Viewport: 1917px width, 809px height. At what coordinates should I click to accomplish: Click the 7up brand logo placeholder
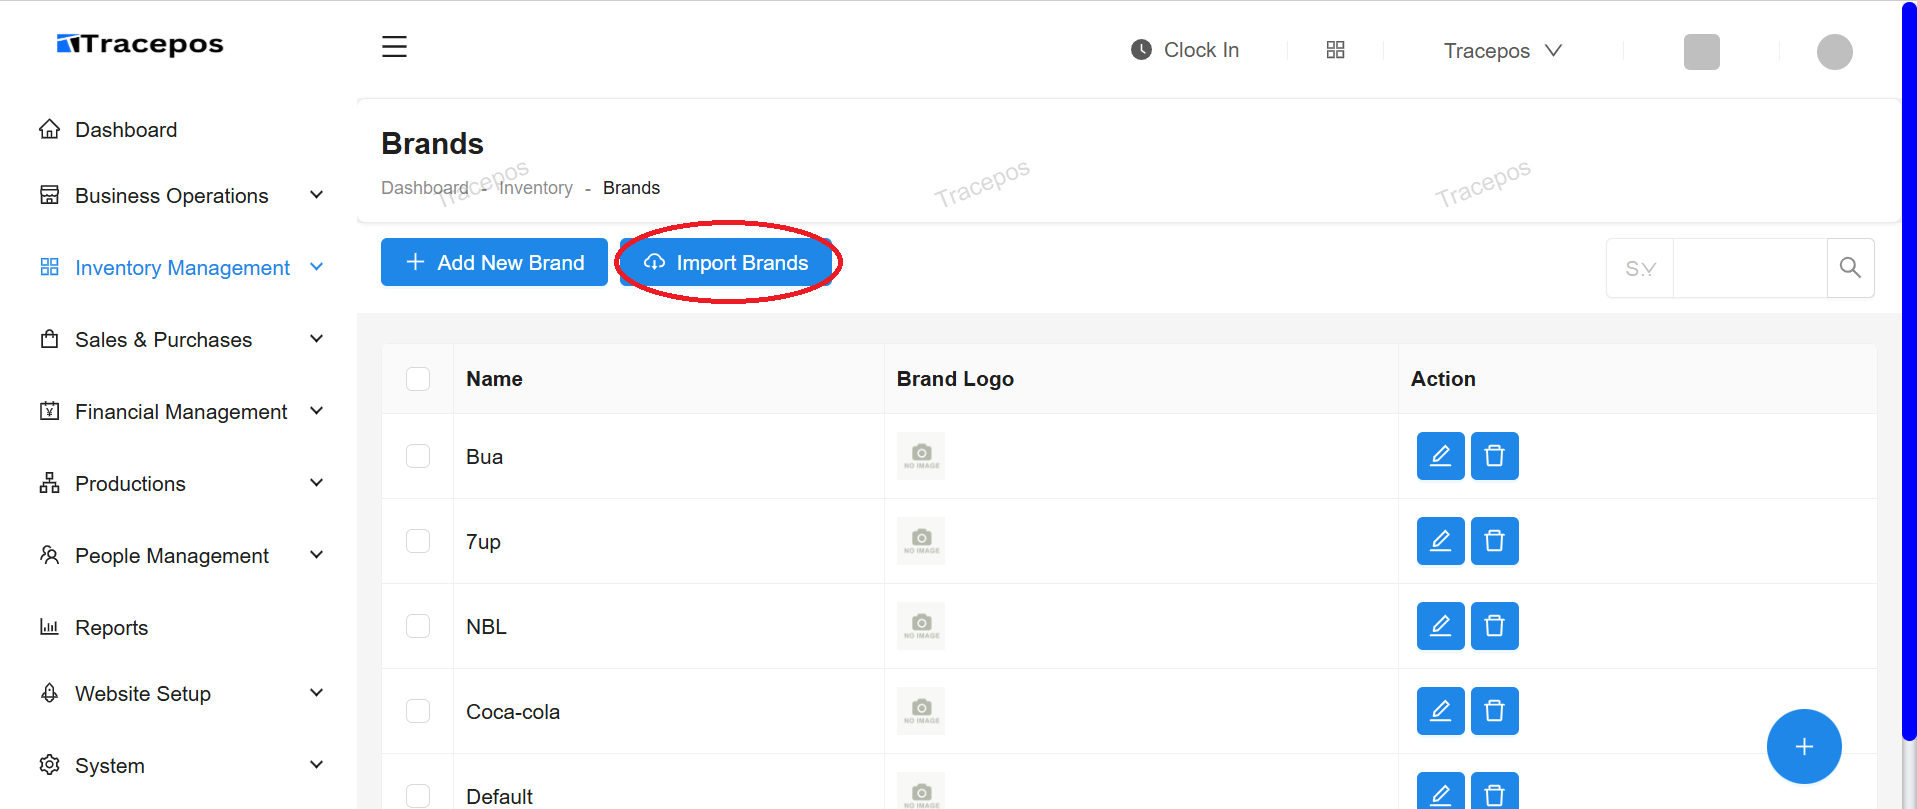[921, 541]
